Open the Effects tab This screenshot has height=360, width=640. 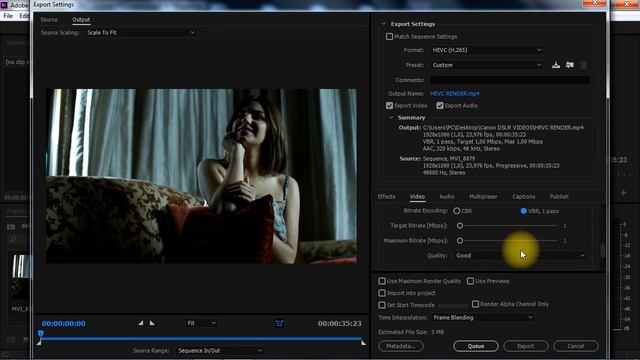[386, 197]
